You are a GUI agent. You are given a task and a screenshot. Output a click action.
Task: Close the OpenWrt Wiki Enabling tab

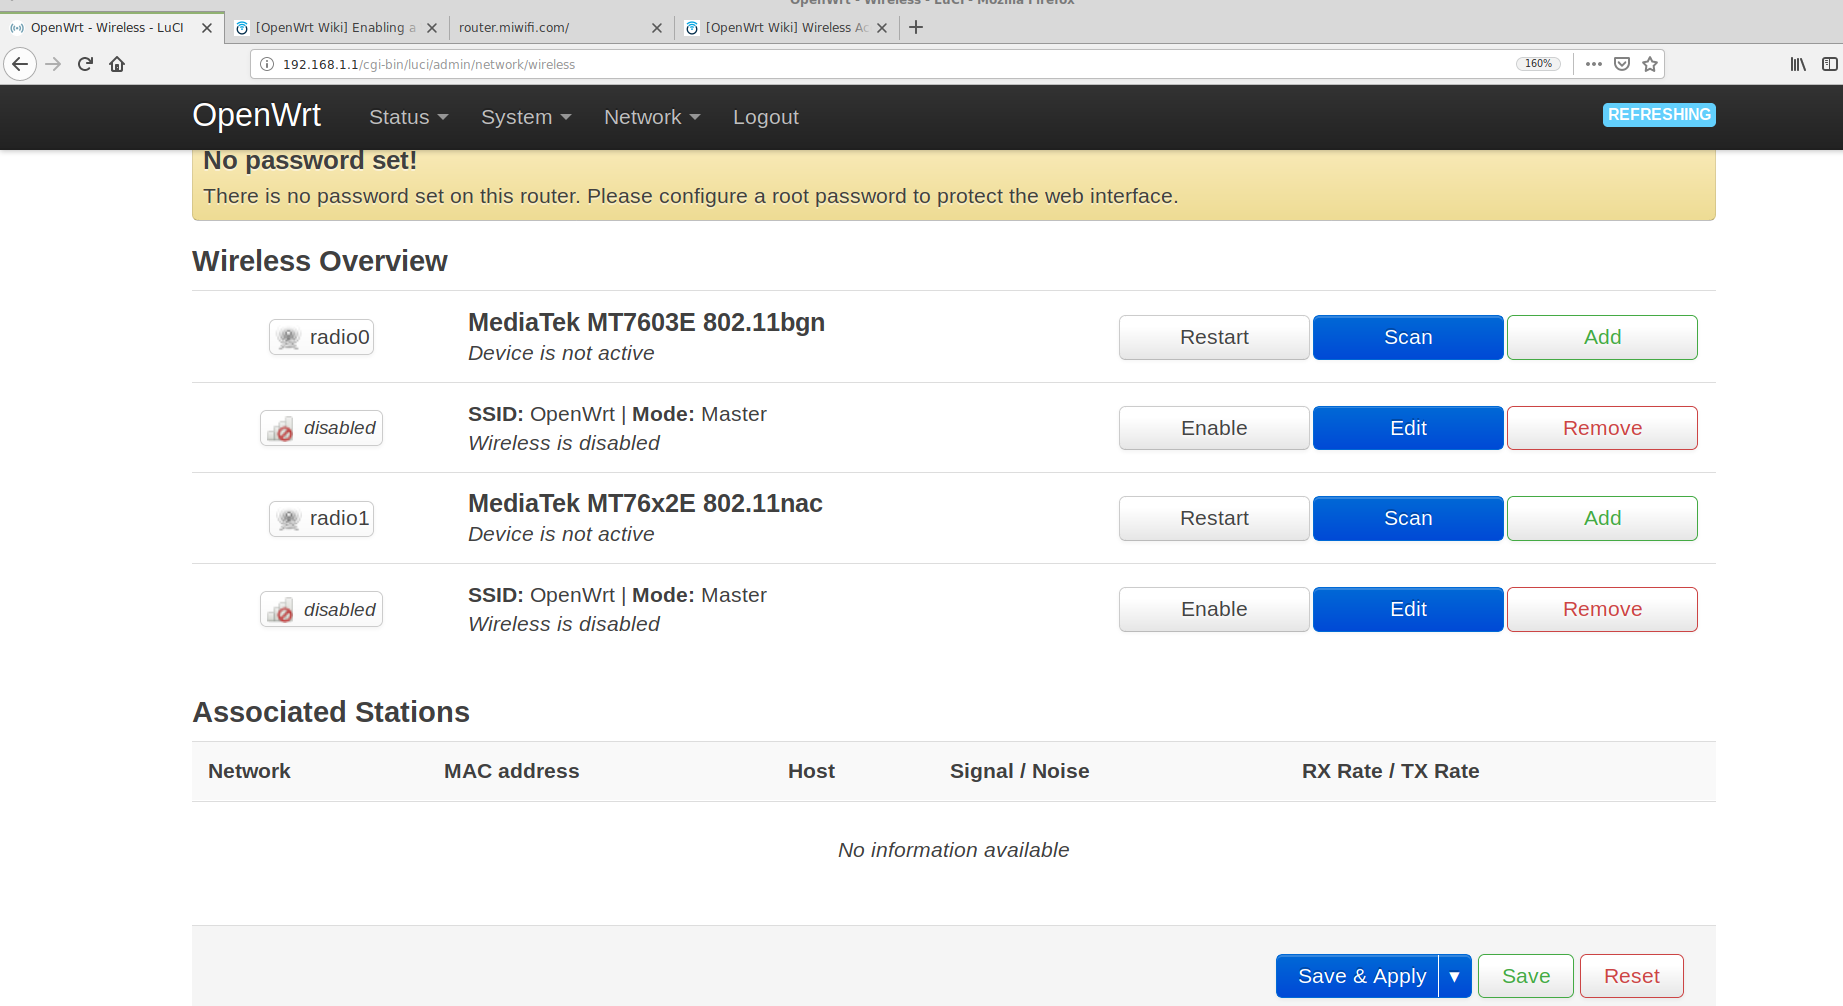coord(432,28)
